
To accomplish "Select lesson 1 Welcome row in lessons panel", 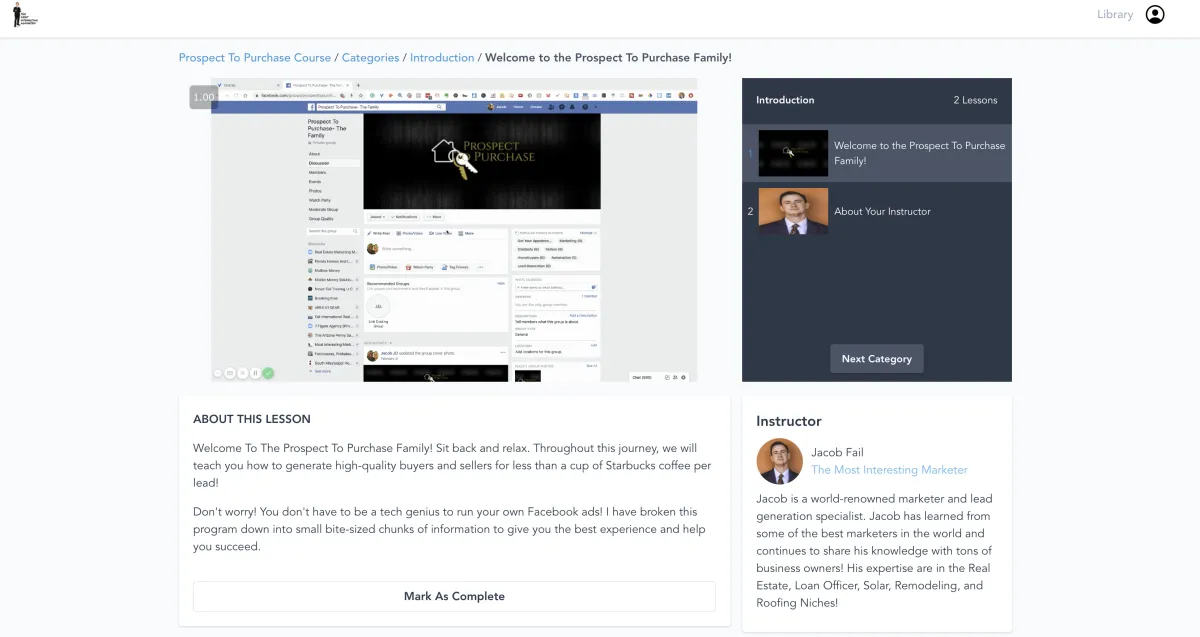I will (x=877, y=153).
